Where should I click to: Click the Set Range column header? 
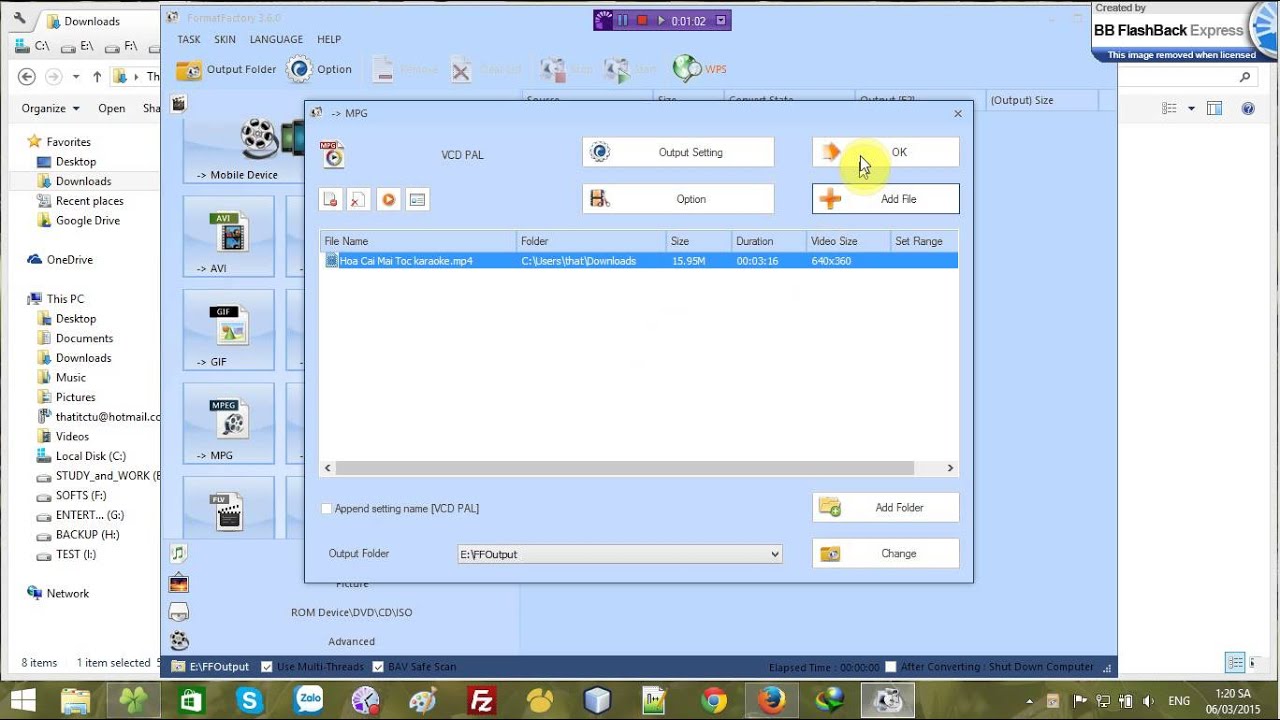[x=924, y=241]
